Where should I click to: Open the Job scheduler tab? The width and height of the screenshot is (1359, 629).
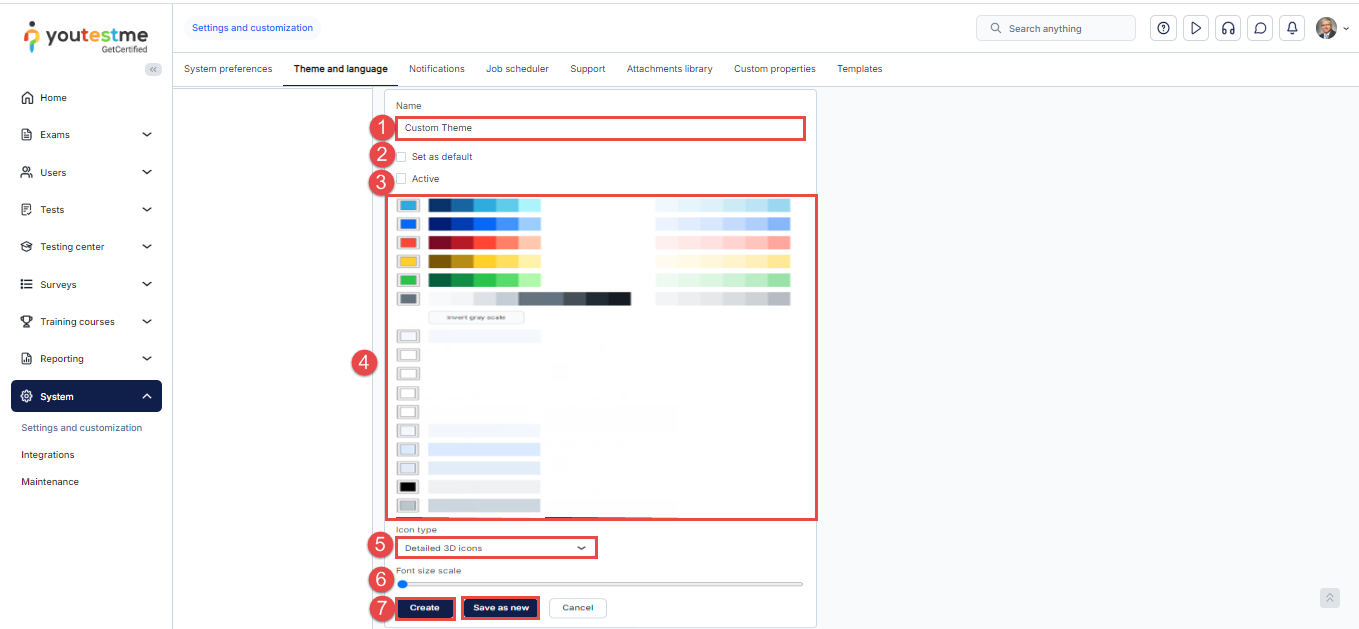(517, 69)
